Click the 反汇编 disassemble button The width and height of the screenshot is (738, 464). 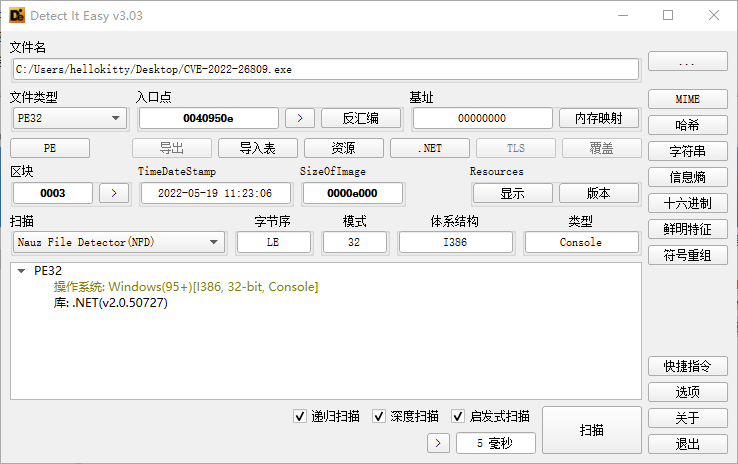pos(360,118)
